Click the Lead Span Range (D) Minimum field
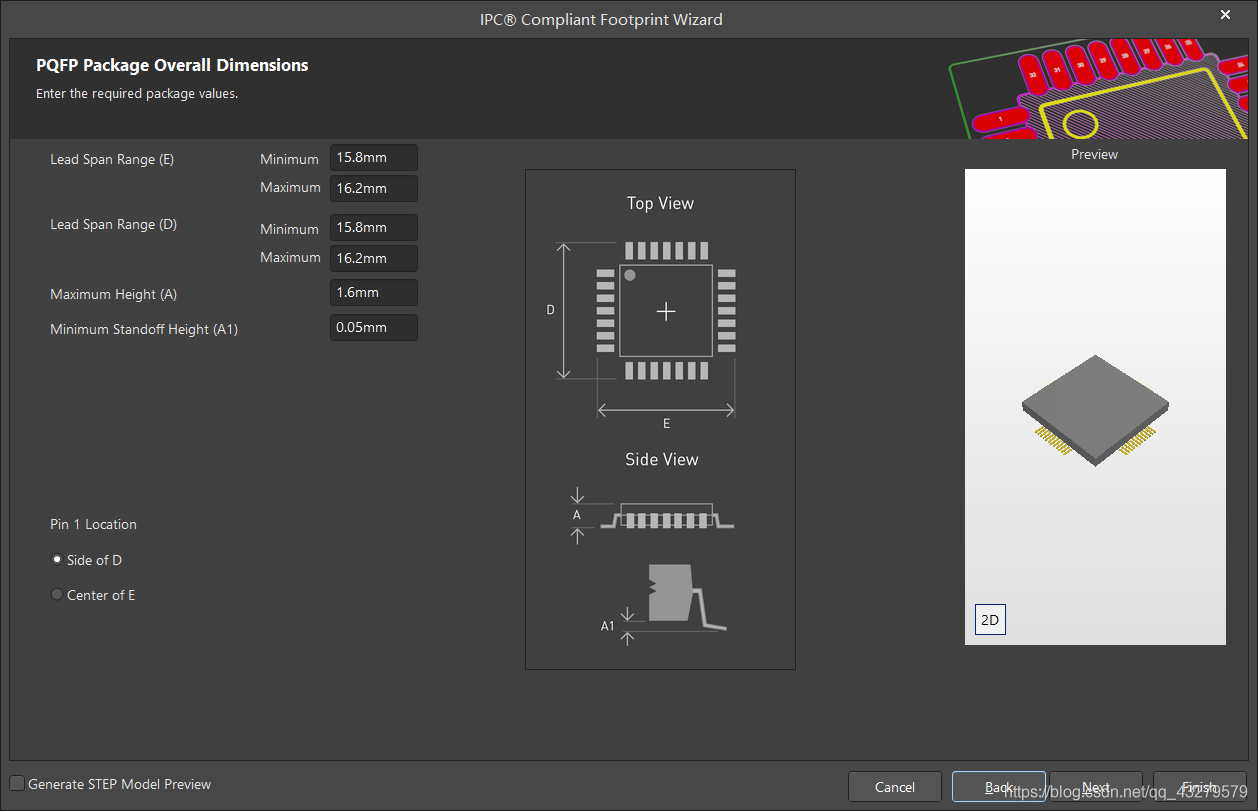Viewport: 1258px width, 811px height. click(374, 228)
